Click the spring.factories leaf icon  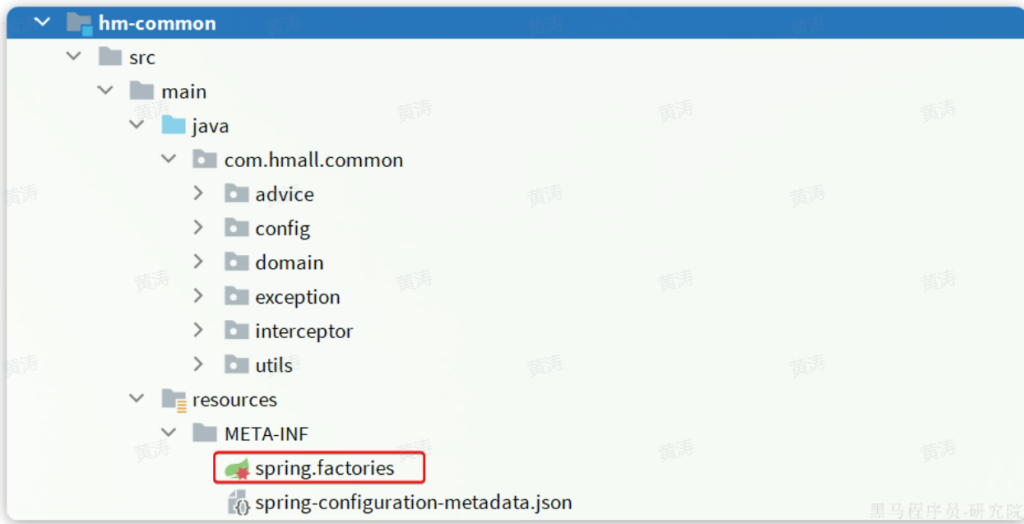[x=236, y=468]
